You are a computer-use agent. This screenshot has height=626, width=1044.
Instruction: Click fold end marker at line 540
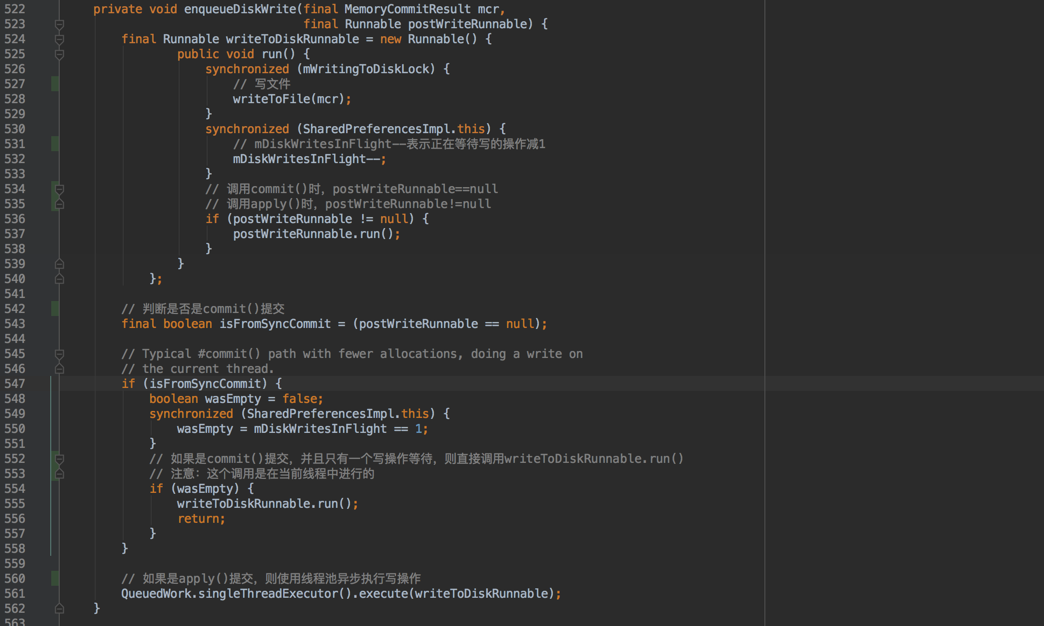tap(59, 279)
